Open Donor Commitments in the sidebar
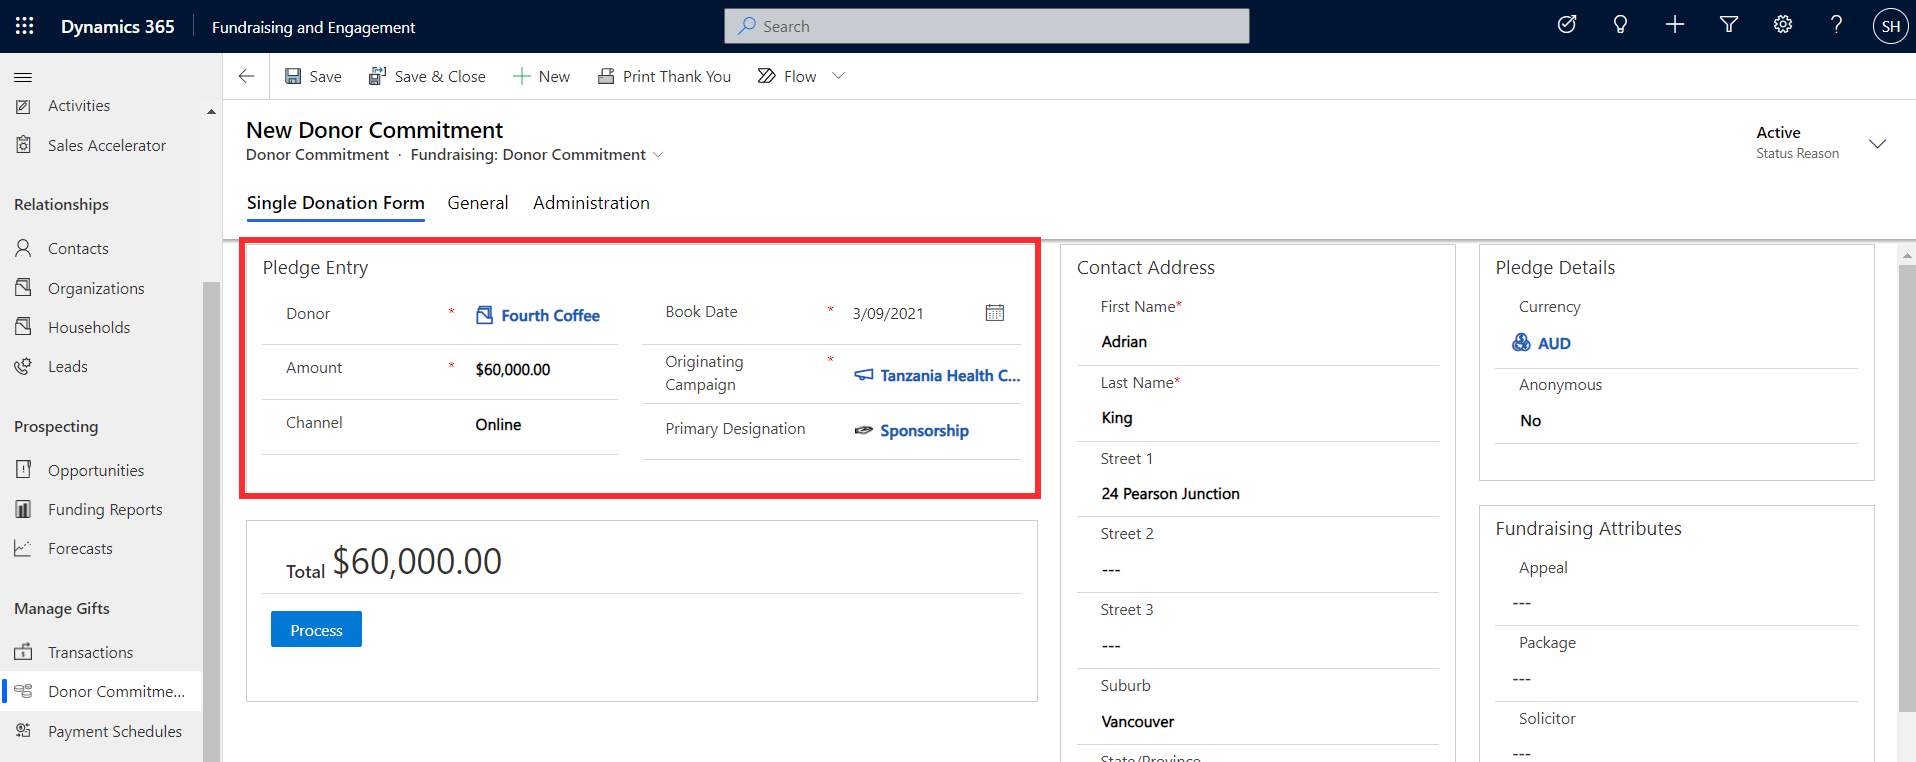This screenshot has height=762, width=1916. (101, 691)
